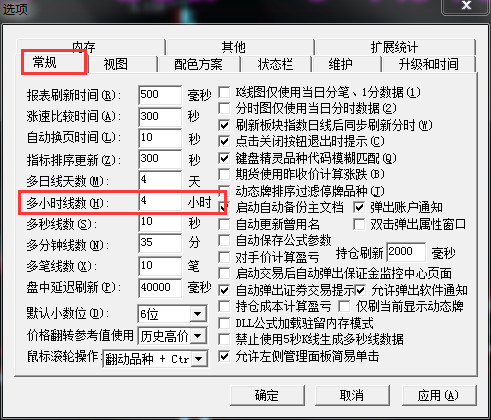
Task: Enable 对手价计算盈亏 checkbox
Action: click(224, 257)
